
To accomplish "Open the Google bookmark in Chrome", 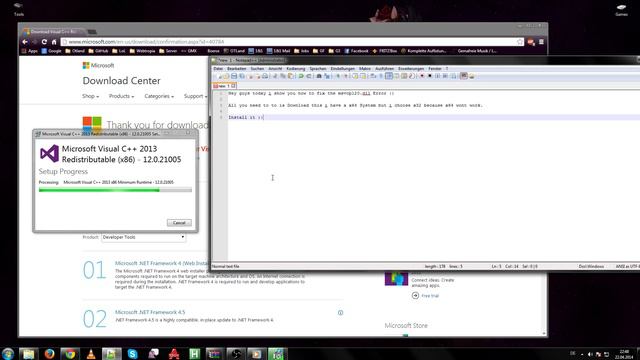I will [51, 51].
